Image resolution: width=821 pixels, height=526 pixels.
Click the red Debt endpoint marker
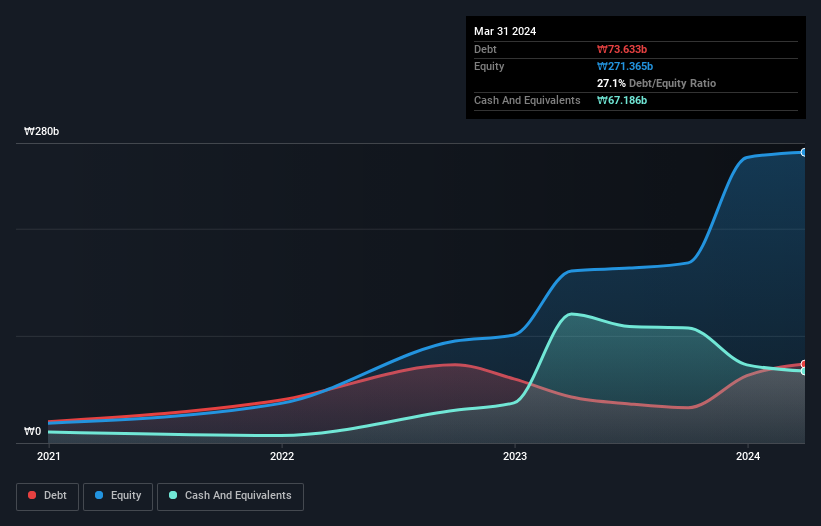pyautogui.click(x=804, y=364)
